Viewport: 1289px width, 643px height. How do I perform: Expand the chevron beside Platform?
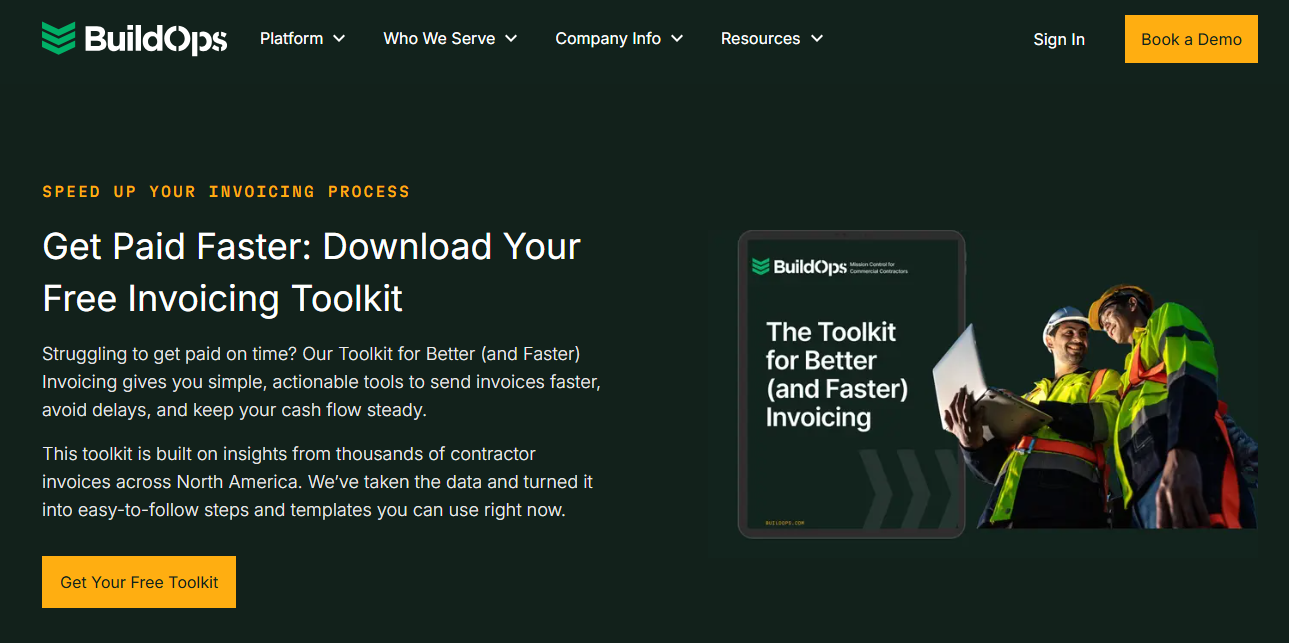[x=339, y=39]
